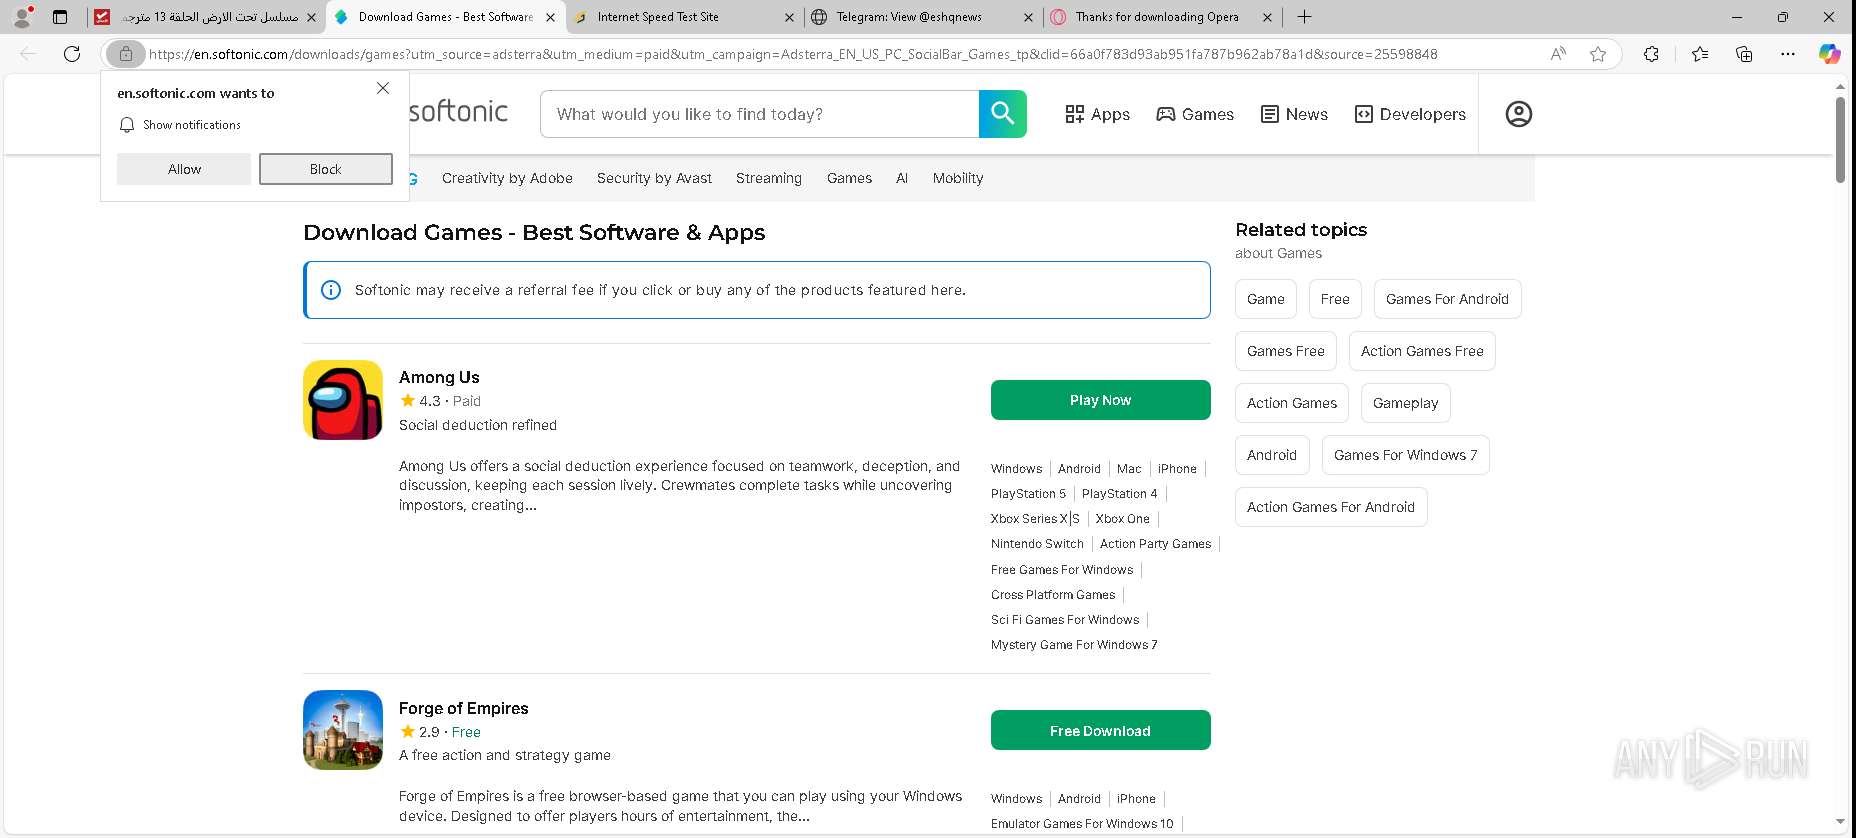The image size is (1856, 838).
Task: Close the notification permission popup
Action: (x=383, y=88)
